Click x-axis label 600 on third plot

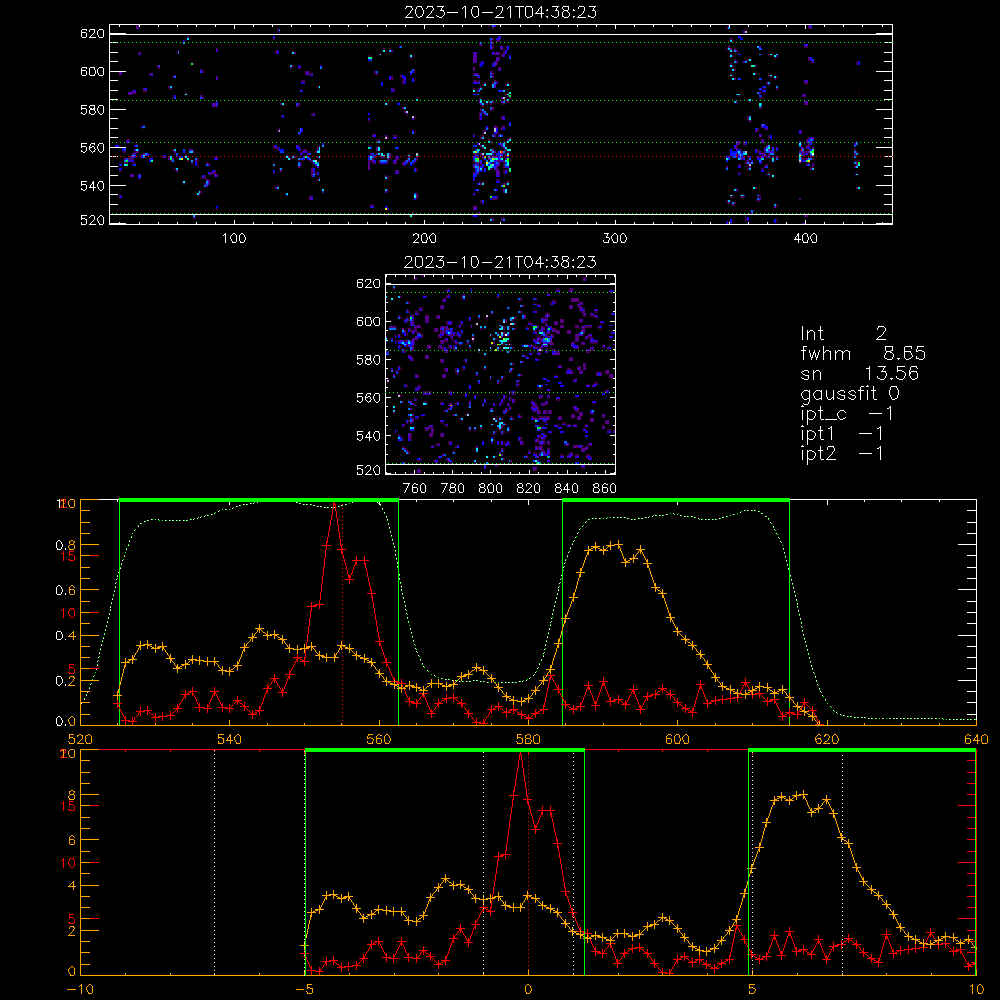click(x=677, y=739)
